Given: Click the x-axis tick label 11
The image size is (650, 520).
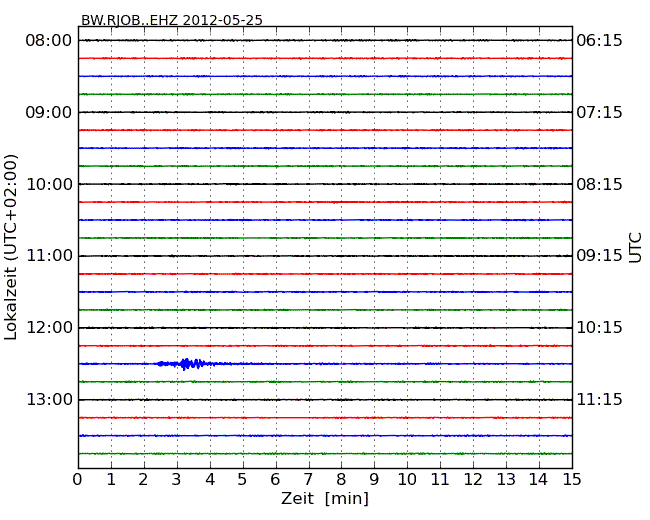Looking at the screenshot, I should tap(440, 479).
